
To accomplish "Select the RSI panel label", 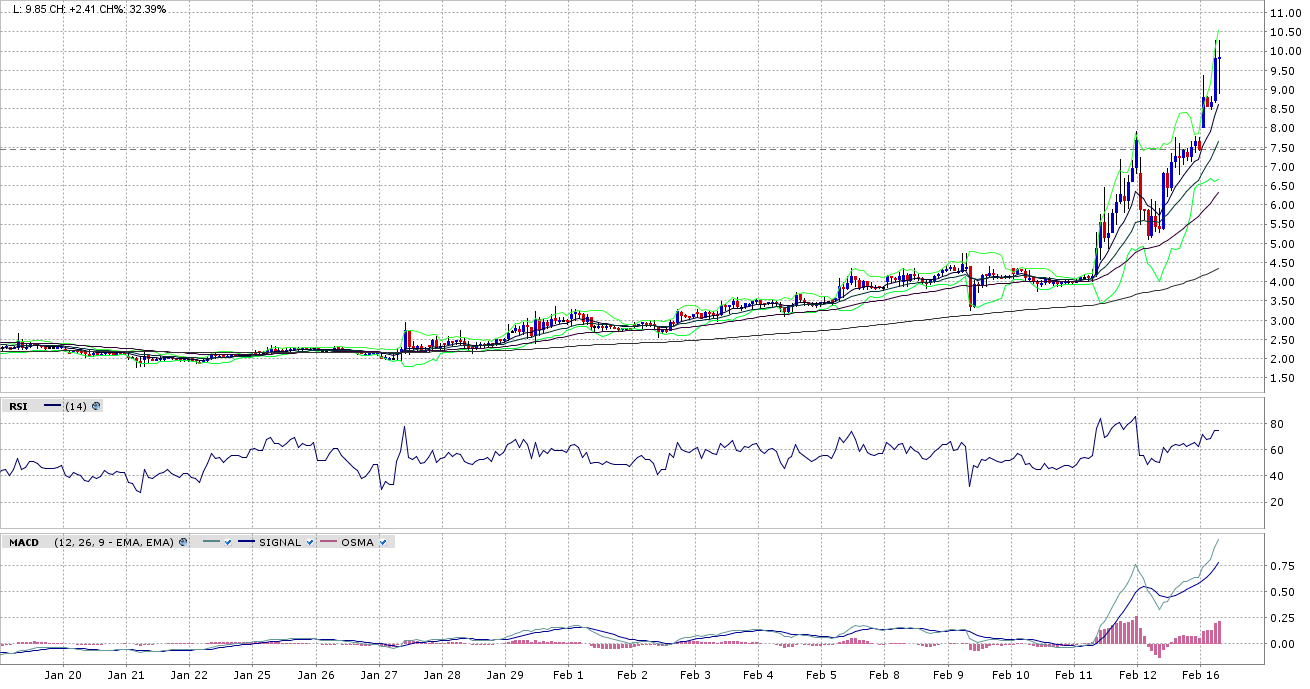I will [18, 406].
